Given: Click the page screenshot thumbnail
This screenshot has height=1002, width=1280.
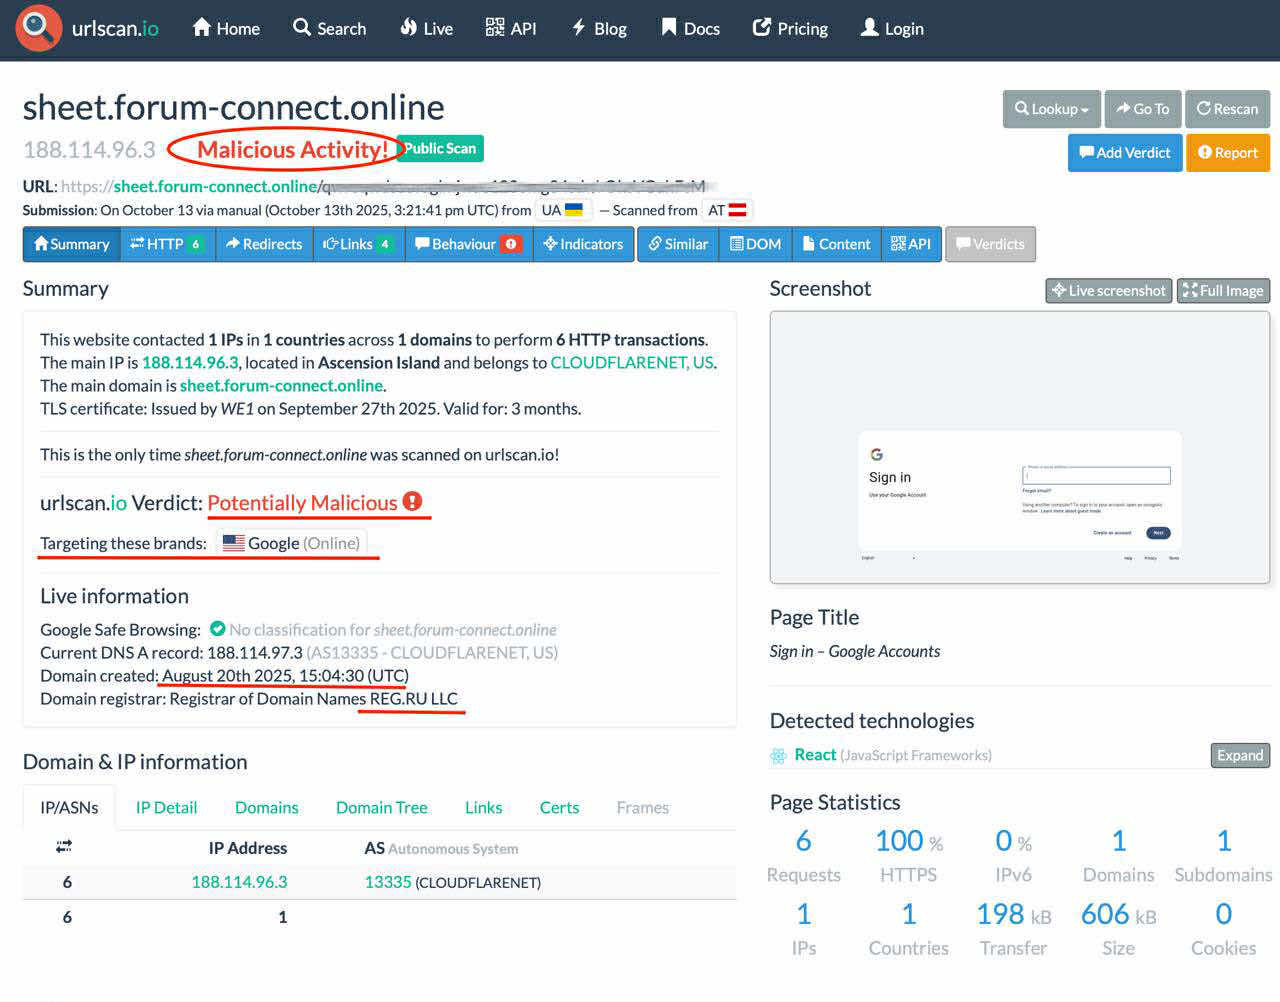Looking at the screenshot, I should pos(1019,447).
